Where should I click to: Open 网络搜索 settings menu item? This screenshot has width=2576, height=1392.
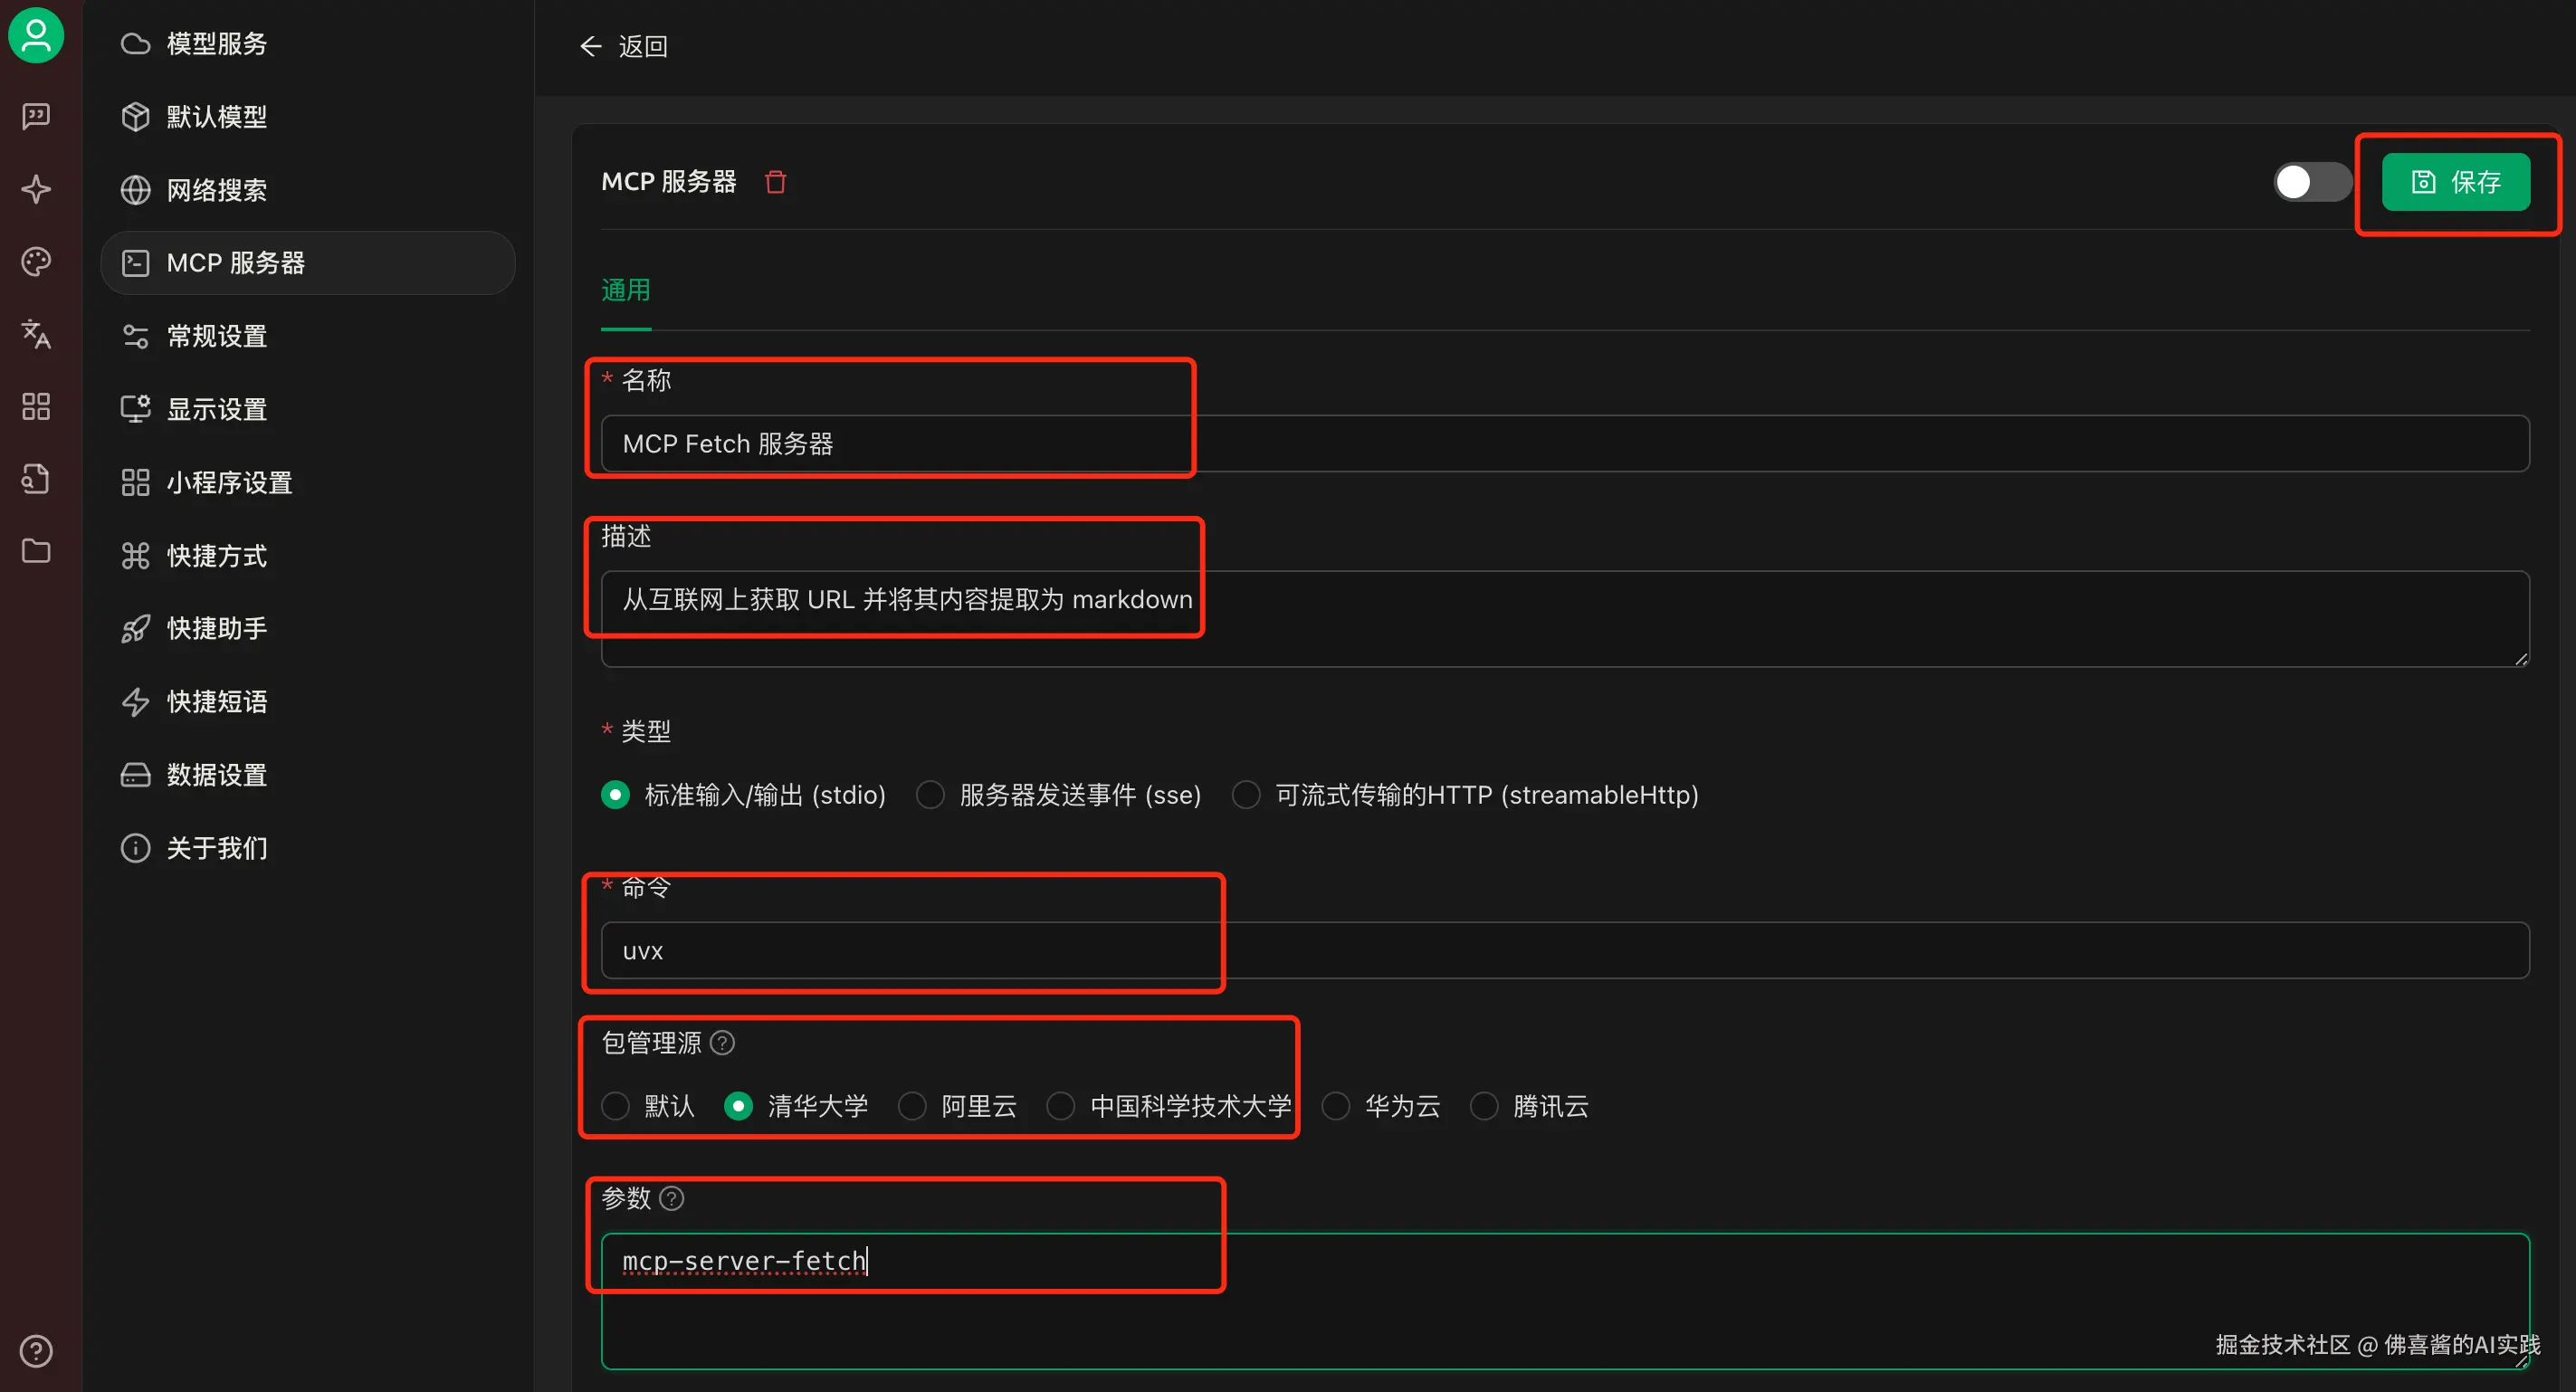click(x=216, y=190)
